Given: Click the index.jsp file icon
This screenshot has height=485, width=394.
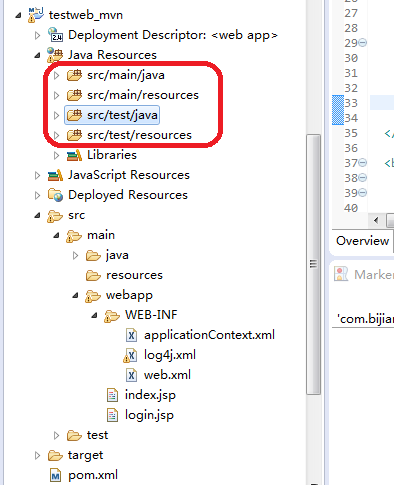Looking at the screenshot, I should 112,395.
